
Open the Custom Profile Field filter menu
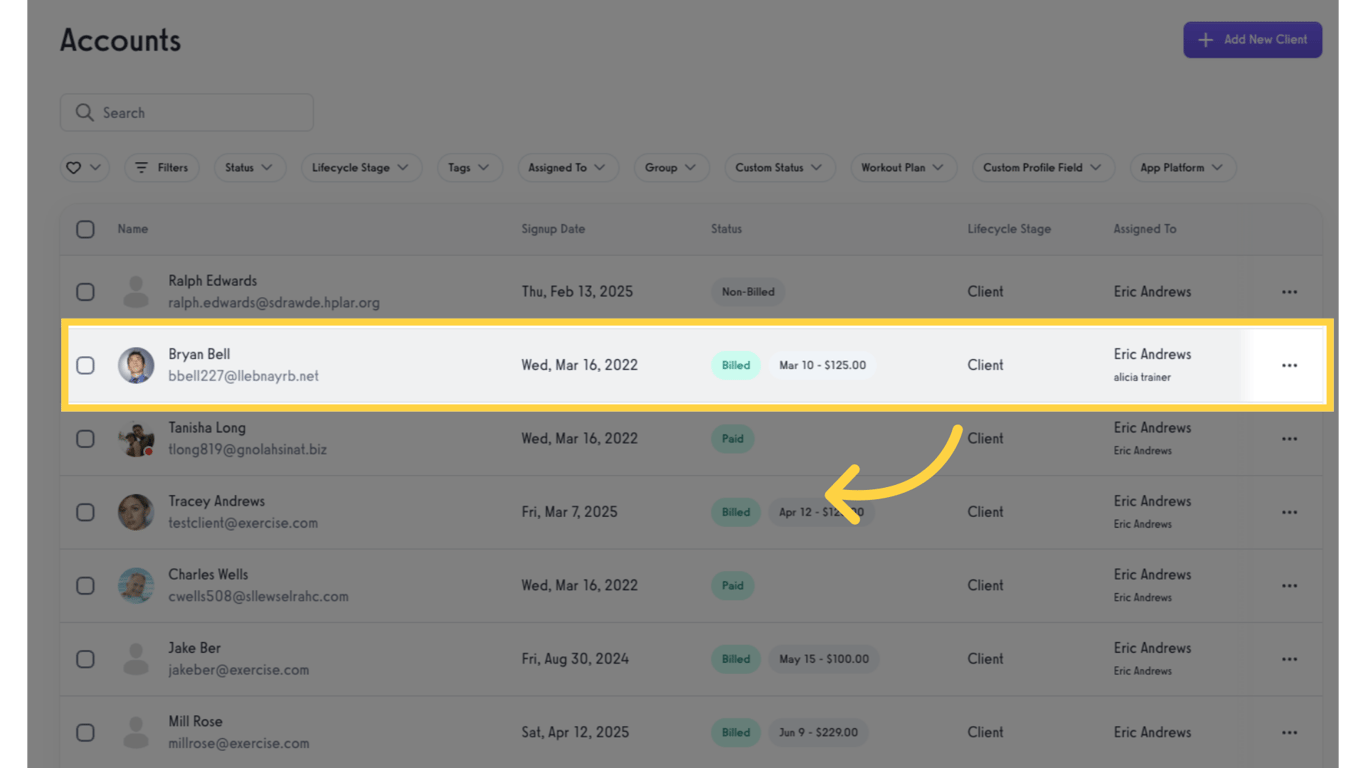(1043, 167)
